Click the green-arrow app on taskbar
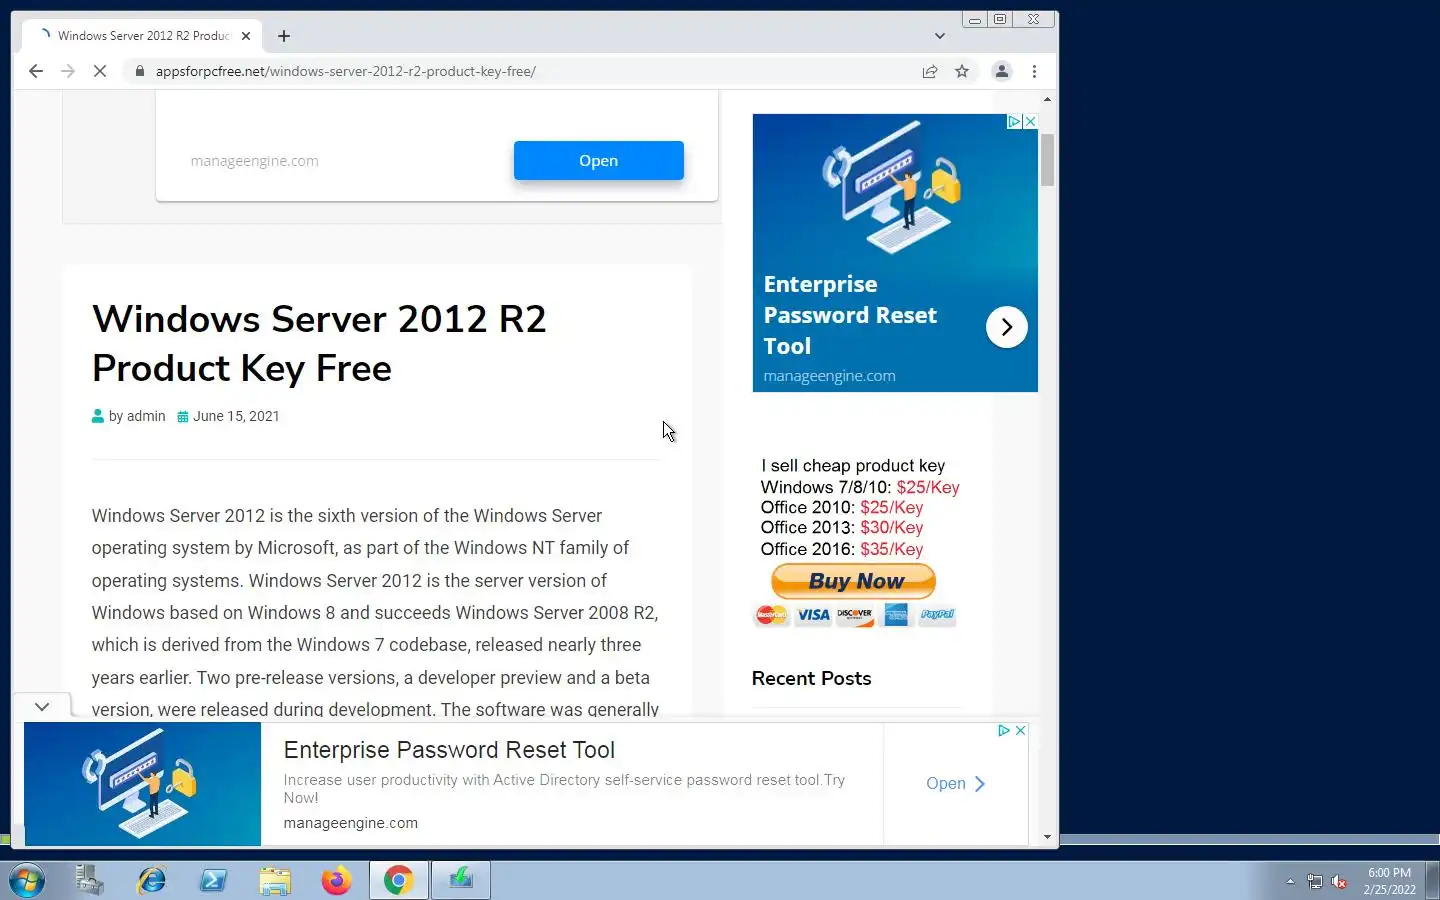This screenshot has width=1440, height=900. point(460,881)
